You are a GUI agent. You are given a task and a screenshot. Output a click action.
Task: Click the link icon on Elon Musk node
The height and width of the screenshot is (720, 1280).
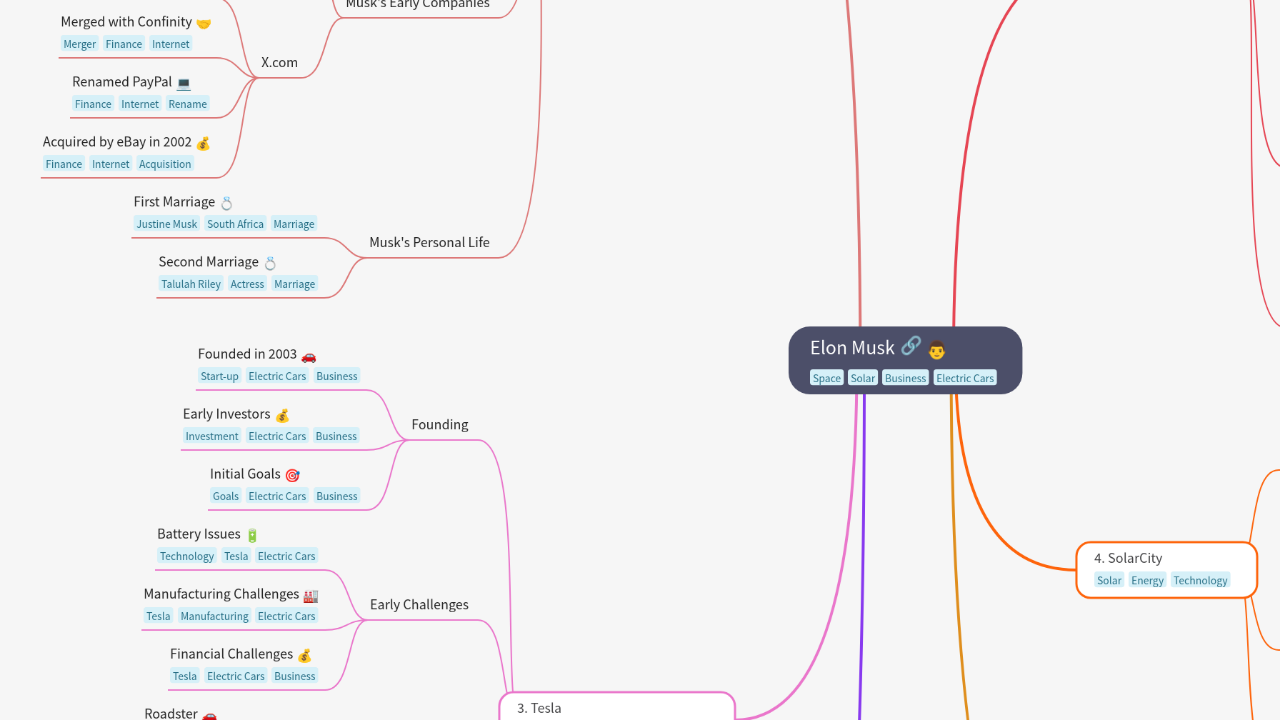click(910, 346)
